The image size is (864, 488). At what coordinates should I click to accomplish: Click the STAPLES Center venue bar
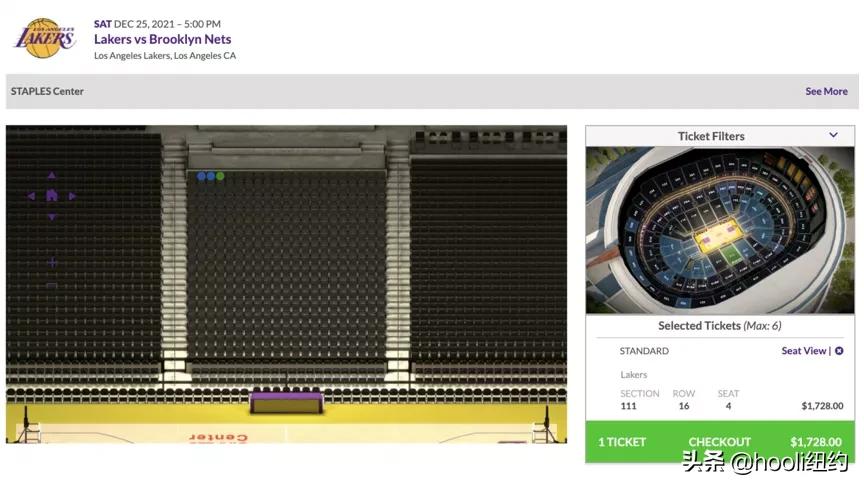click(x=400, y=91)
